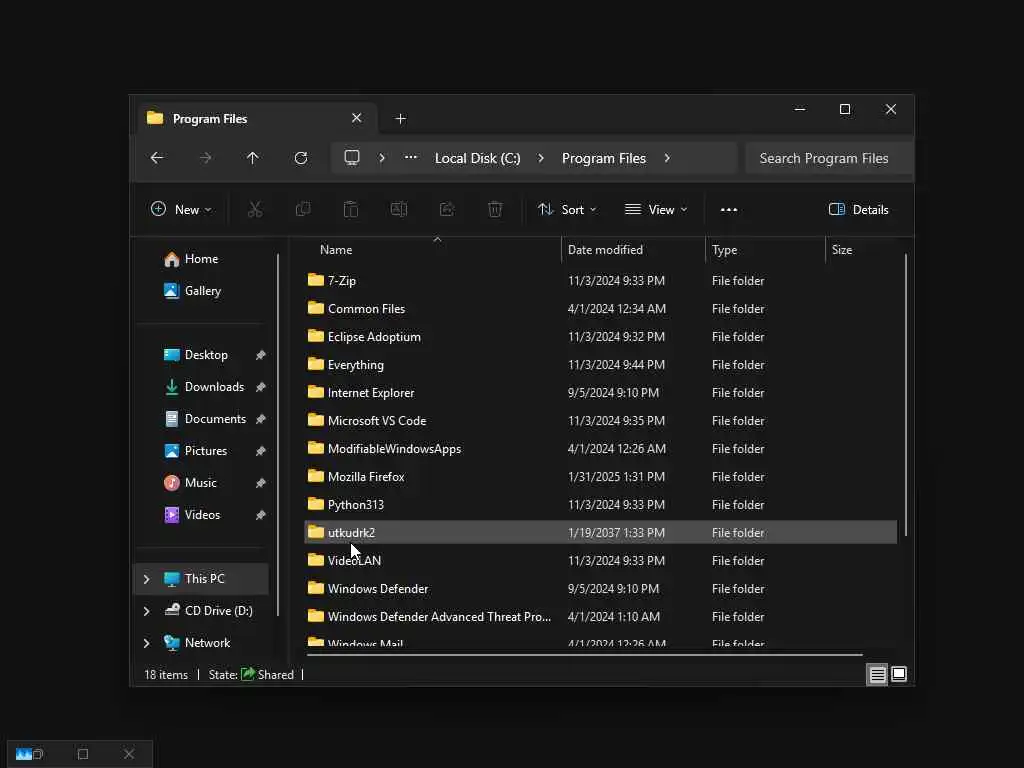Image resolution: width=1024 pixels, height=768 pixels.
Task: Select the Everything folder
Action: coord(600,364)
